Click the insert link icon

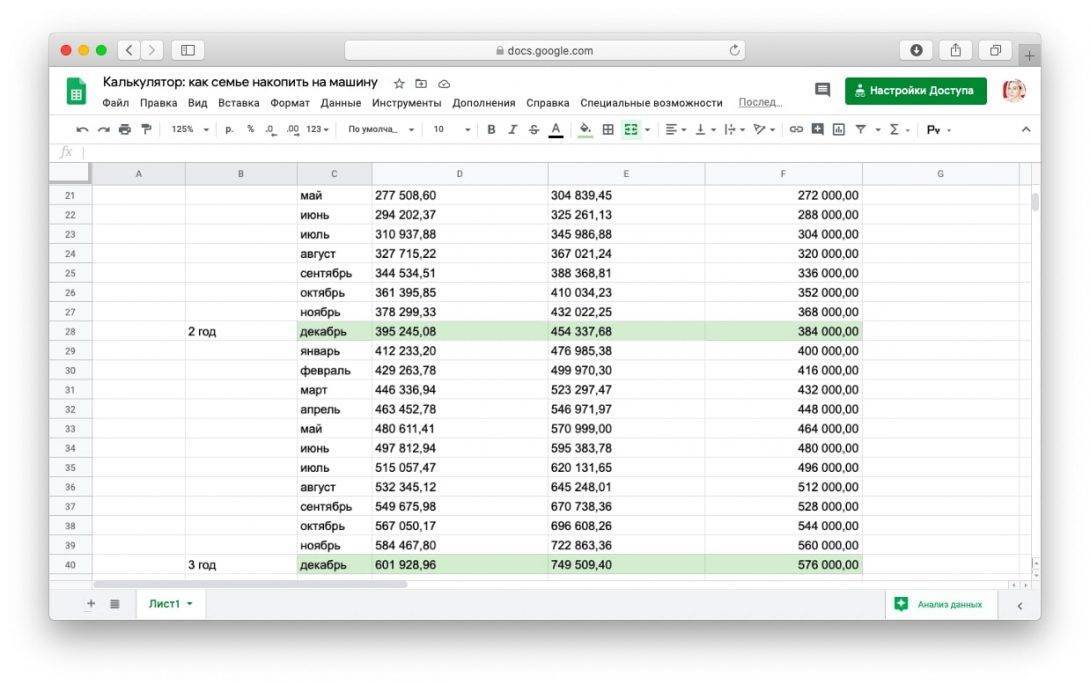[796, 129]
